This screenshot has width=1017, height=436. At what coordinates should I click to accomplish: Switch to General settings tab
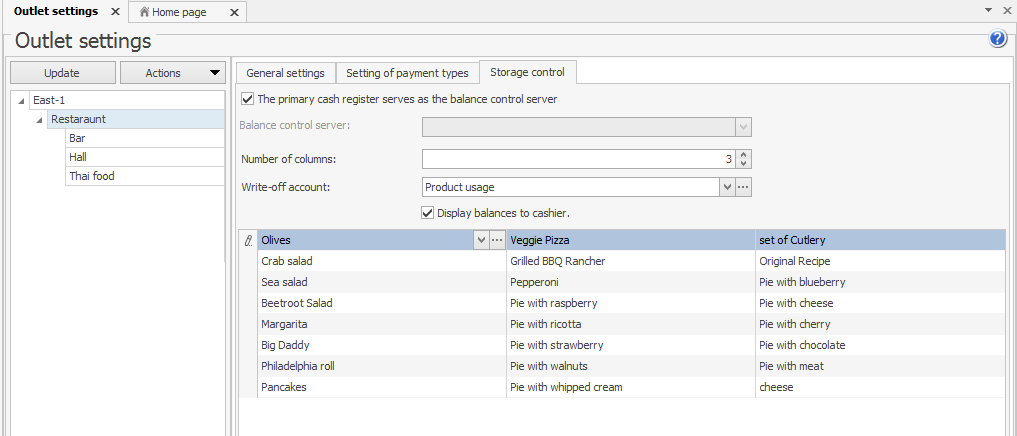(285, 73)
